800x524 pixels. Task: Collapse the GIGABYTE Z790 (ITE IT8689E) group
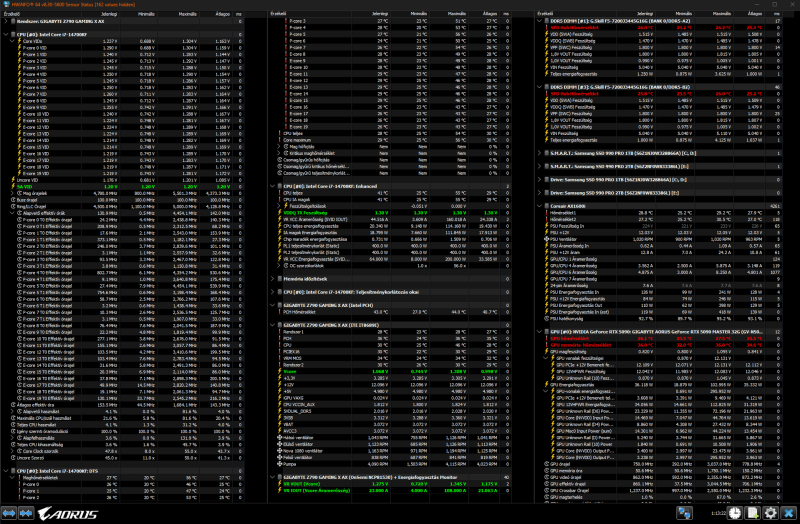pos(272,325)
